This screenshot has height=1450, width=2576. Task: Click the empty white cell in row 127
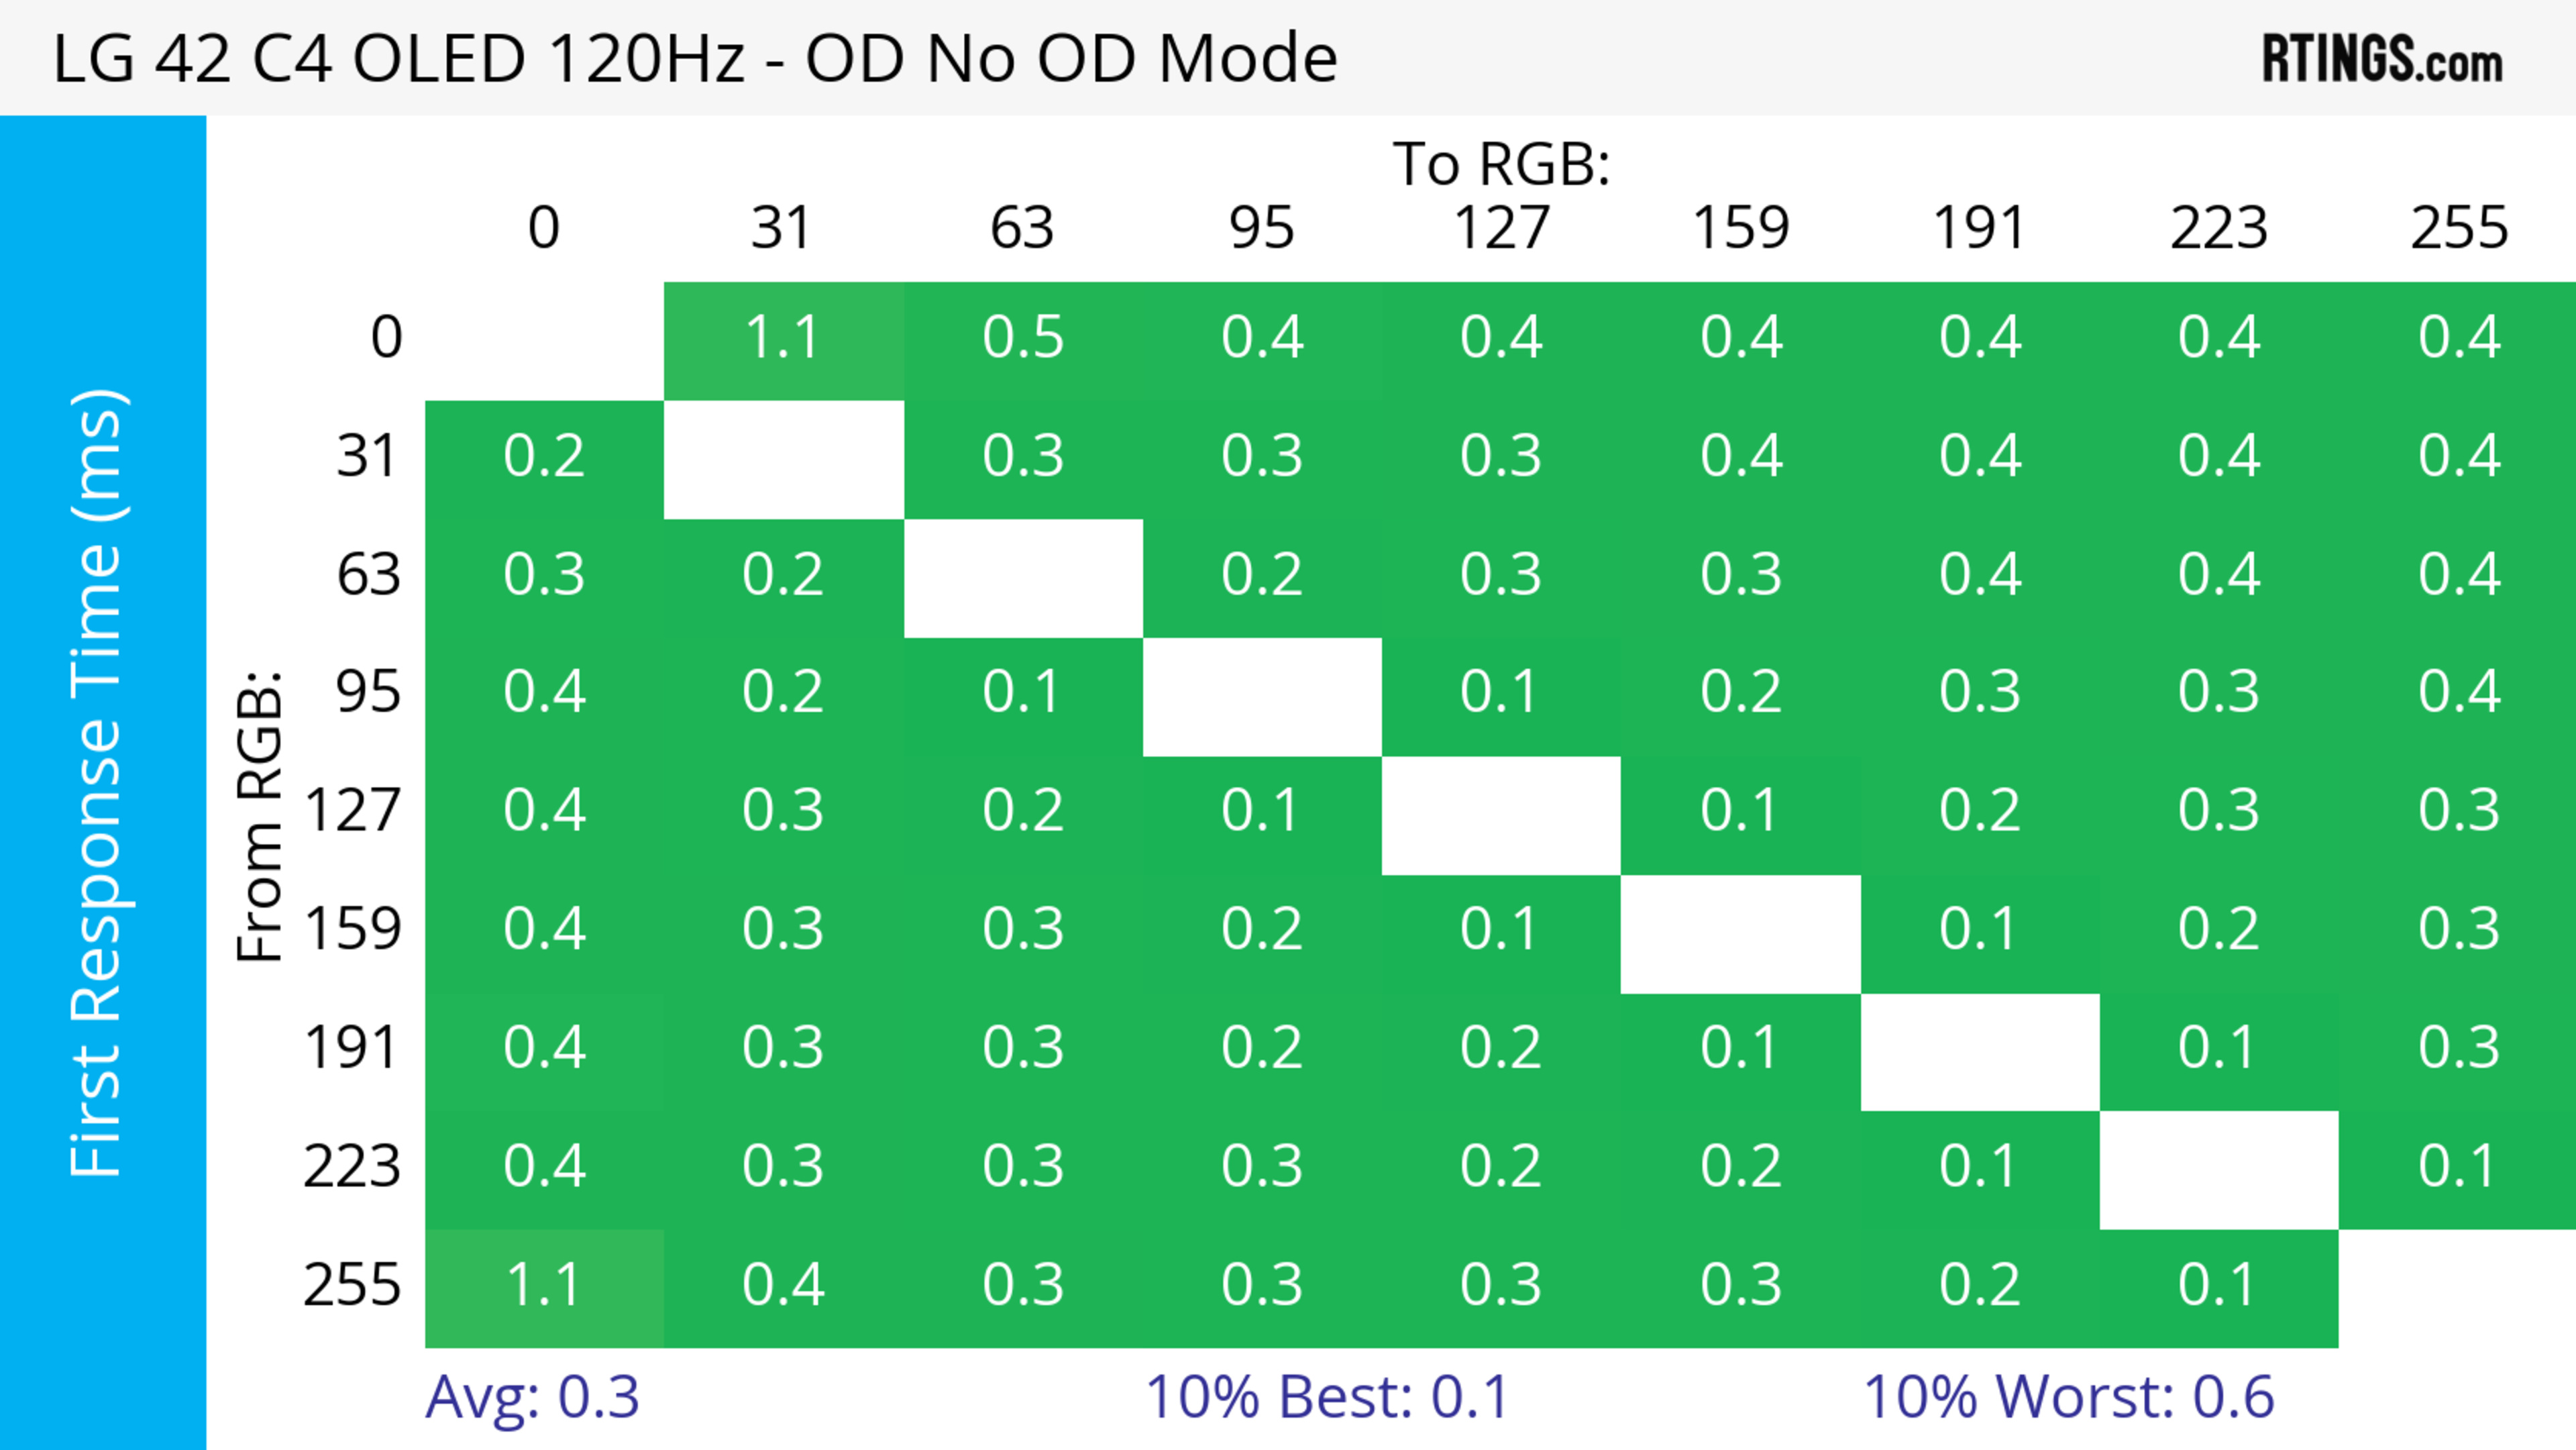1501,814
